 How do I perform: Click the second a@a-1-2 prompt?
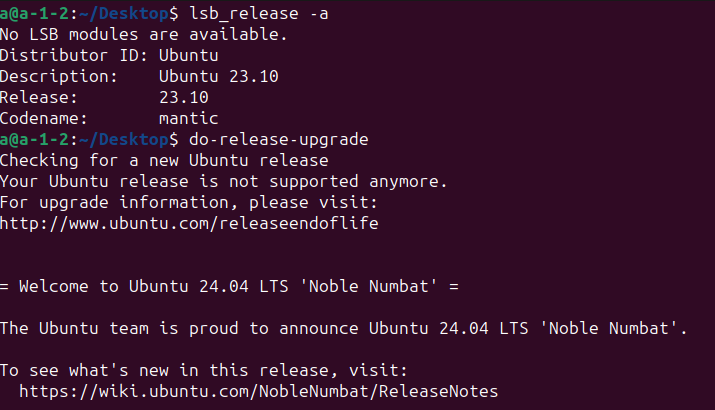35,140
